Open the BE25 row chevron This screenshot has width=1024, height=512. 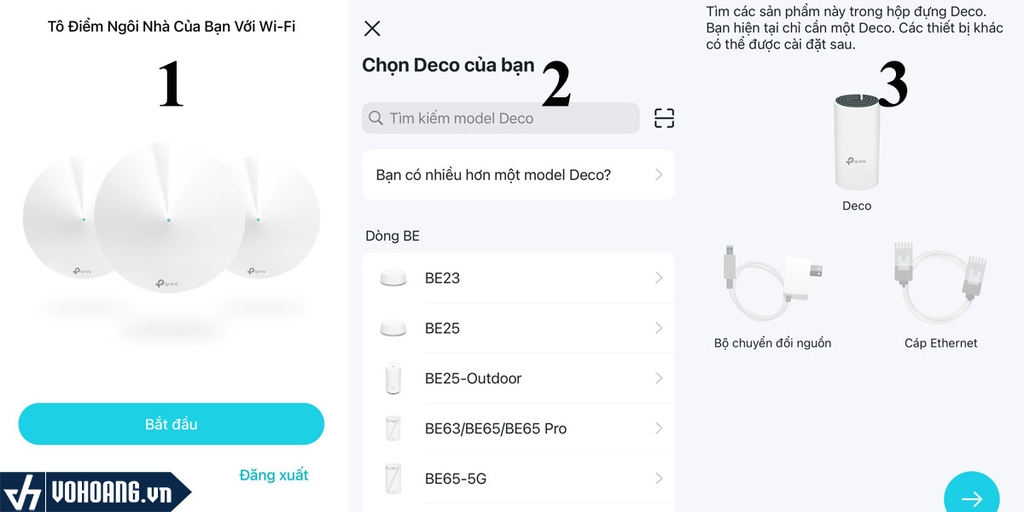click(x=658, y=328)
